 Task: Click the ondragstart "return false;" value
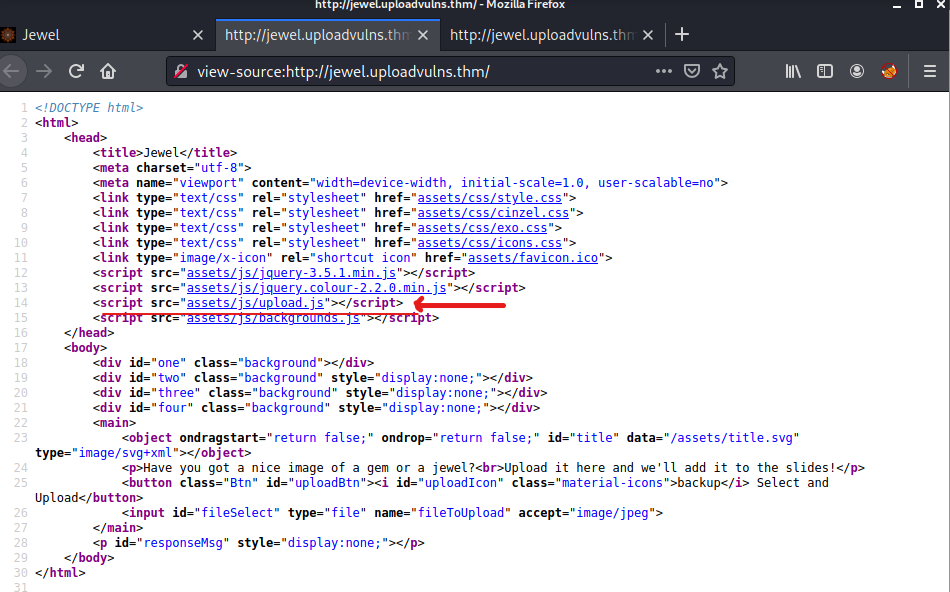tap(320, 438)
